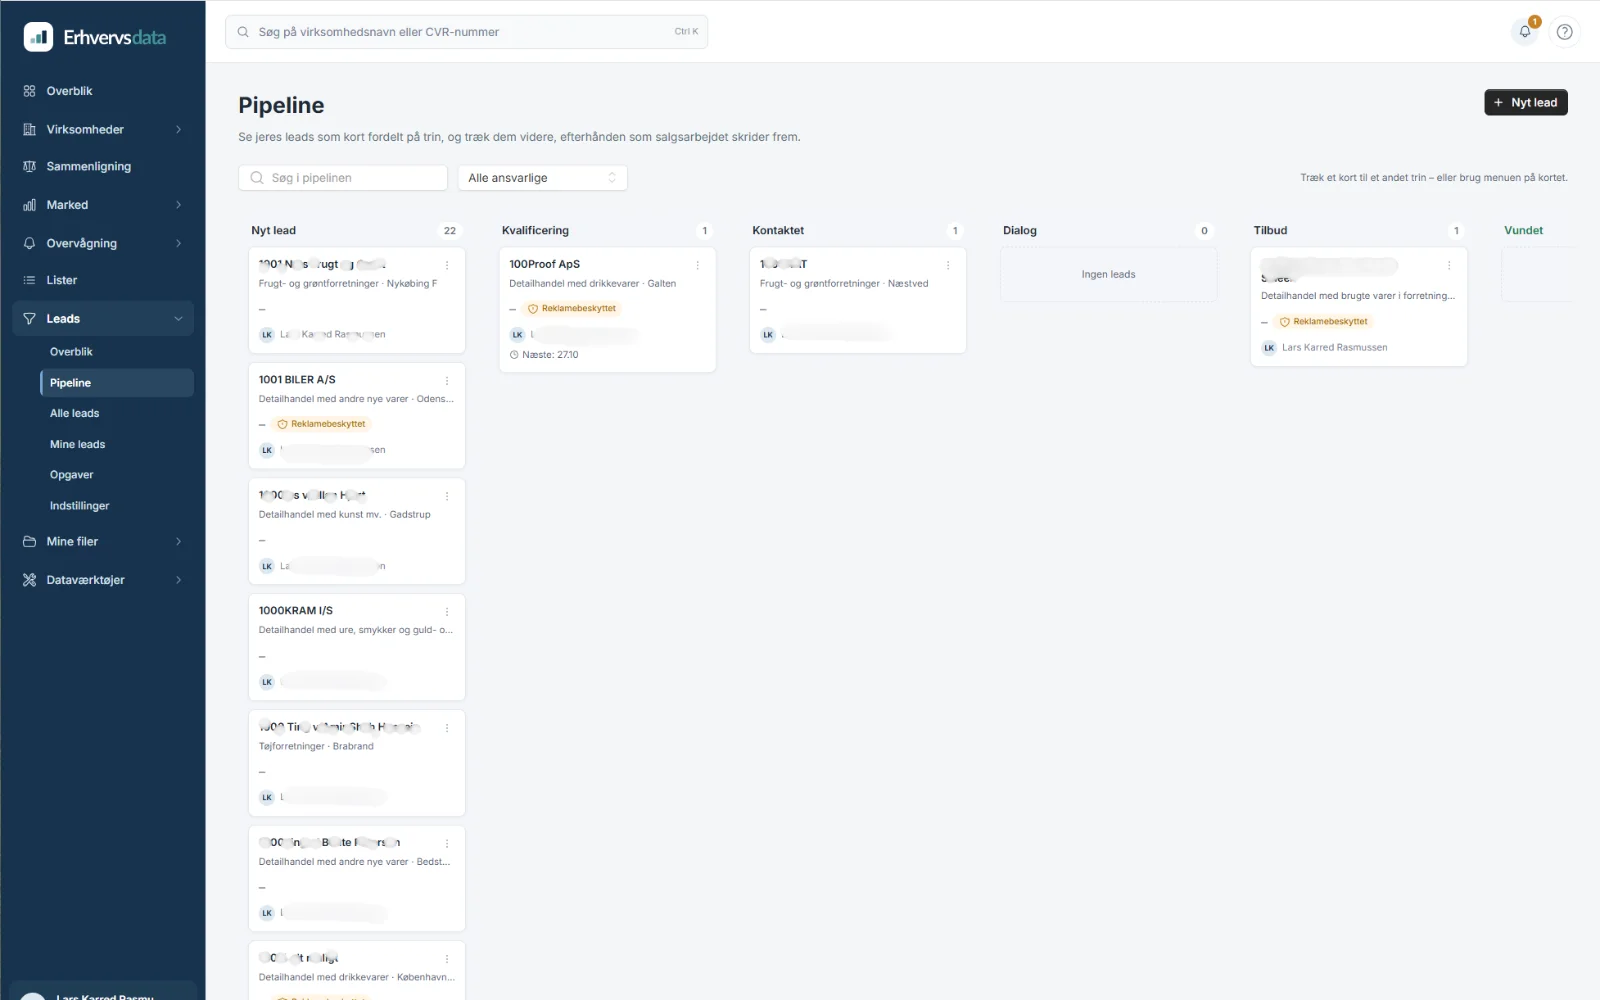The image size is (1600, 1000).
Task: Click the Lister list icon
Action: point(29,281)
